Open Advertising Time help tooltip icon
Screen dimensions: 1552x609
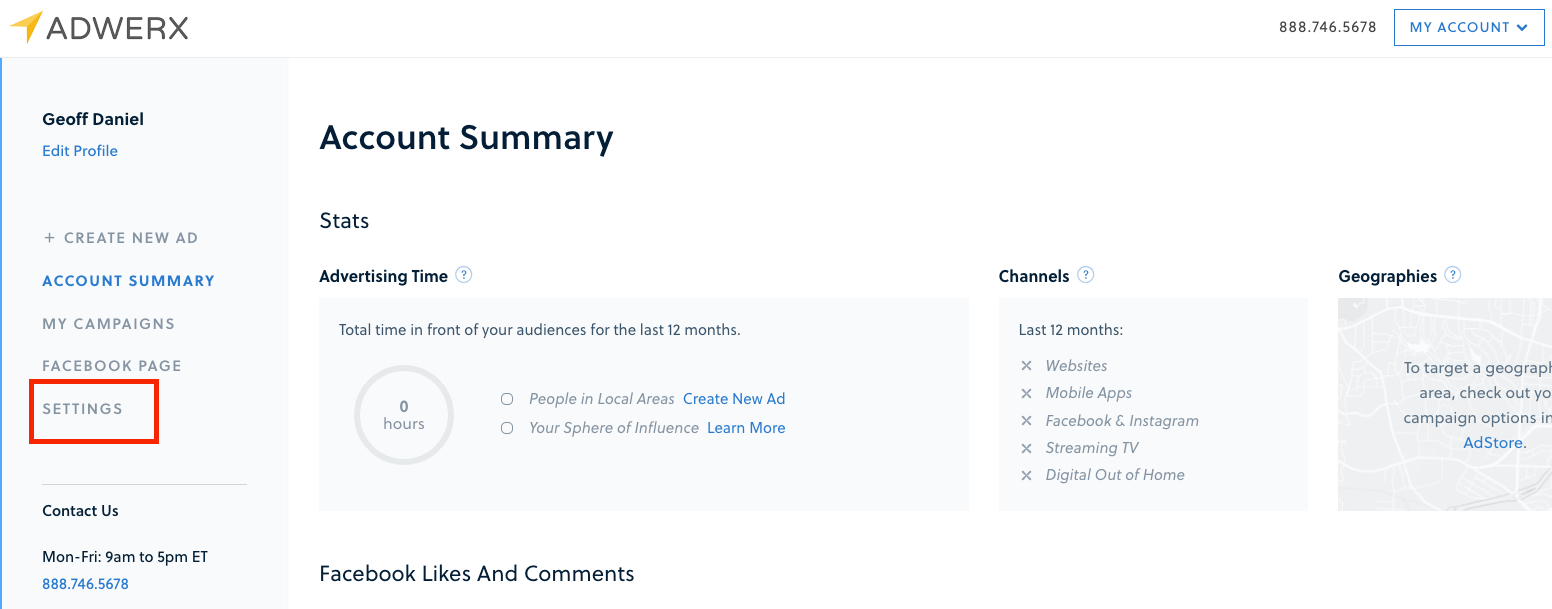(x=463, y=275)
